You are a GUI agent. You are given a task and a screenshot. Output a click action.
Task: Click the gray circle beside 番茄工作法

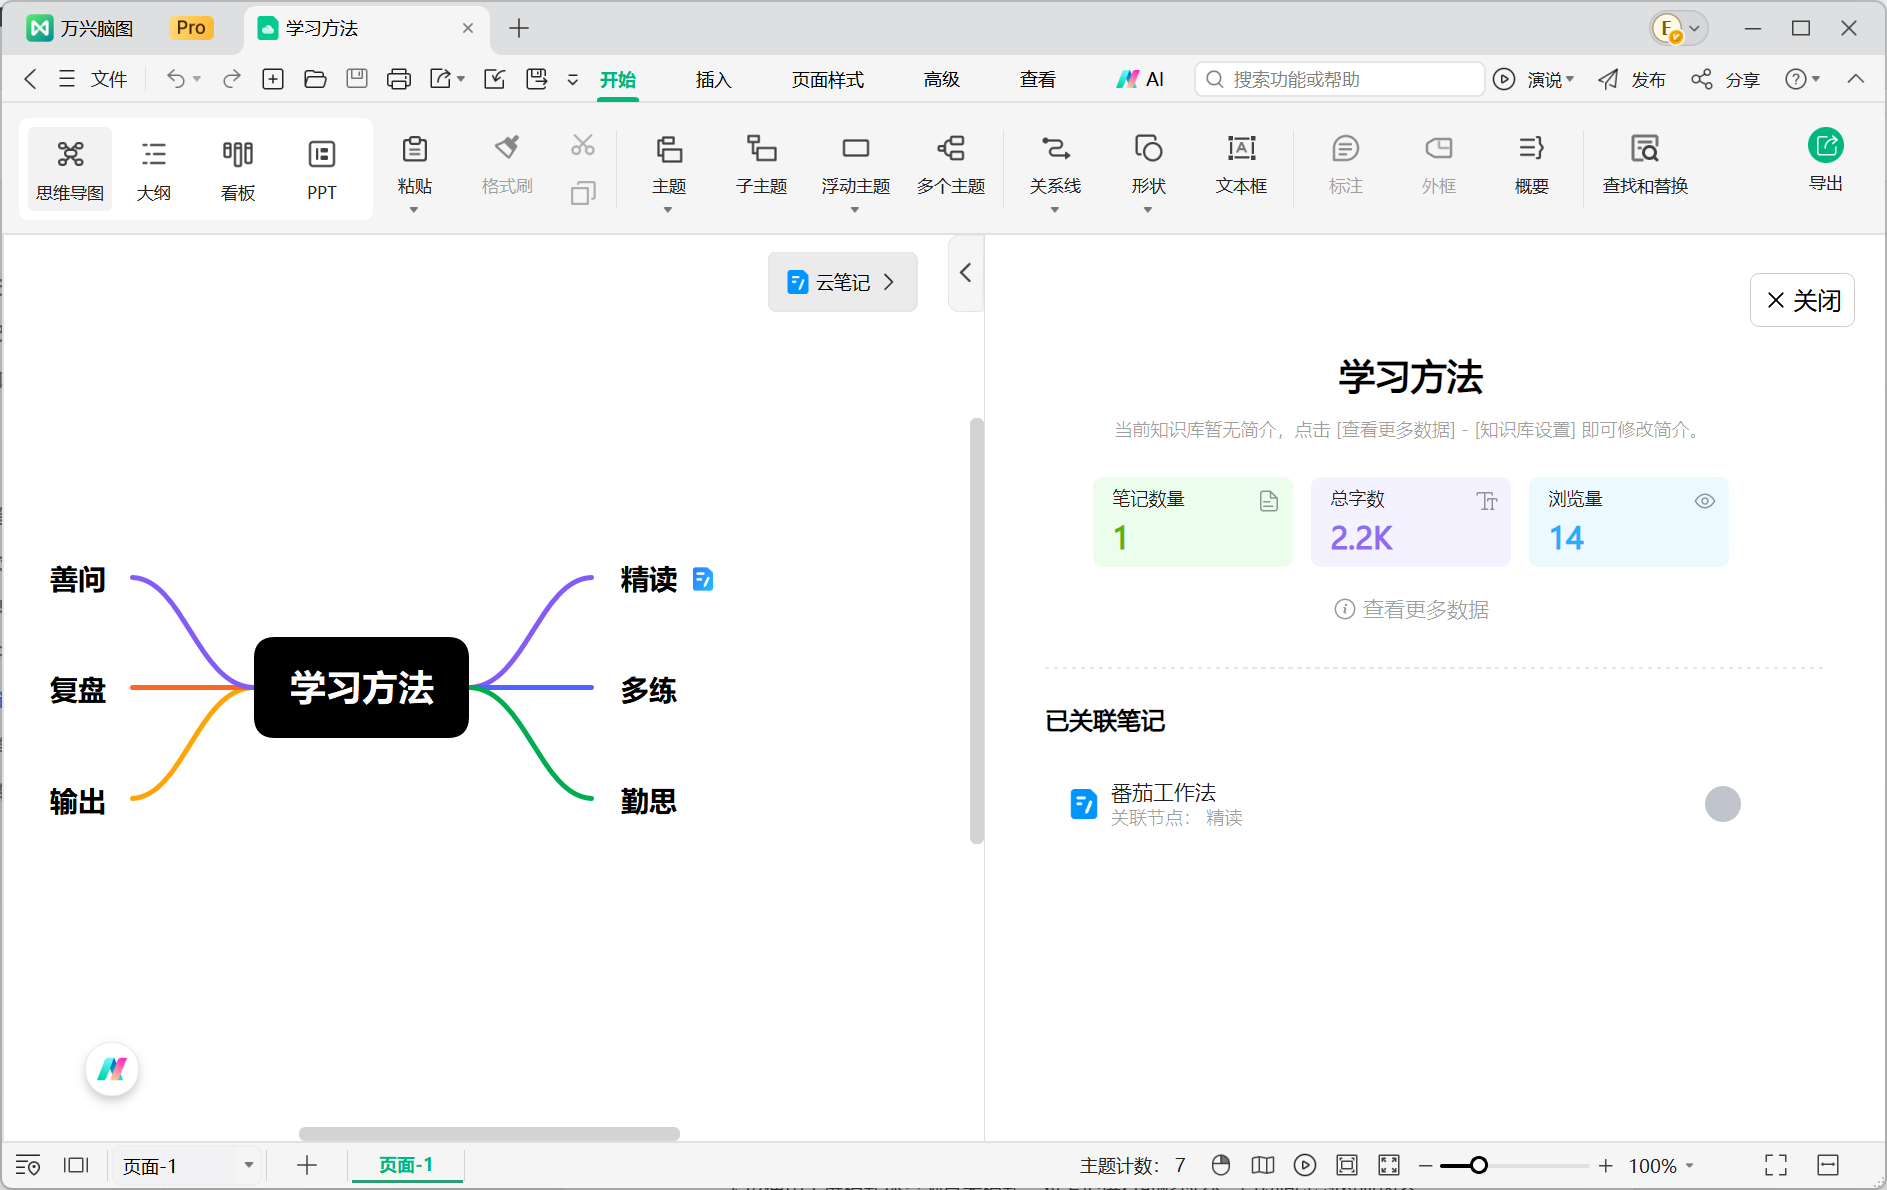(1722, 804)
